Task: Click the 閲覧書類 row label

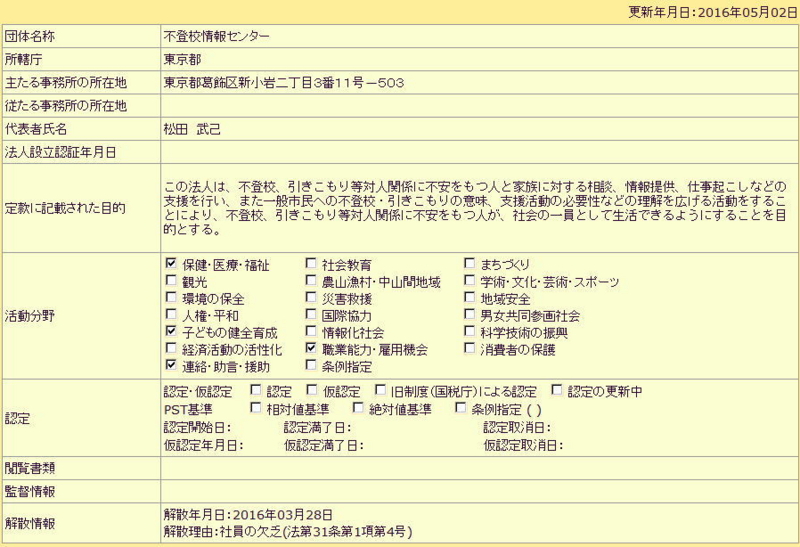Action: coord(30,468)
